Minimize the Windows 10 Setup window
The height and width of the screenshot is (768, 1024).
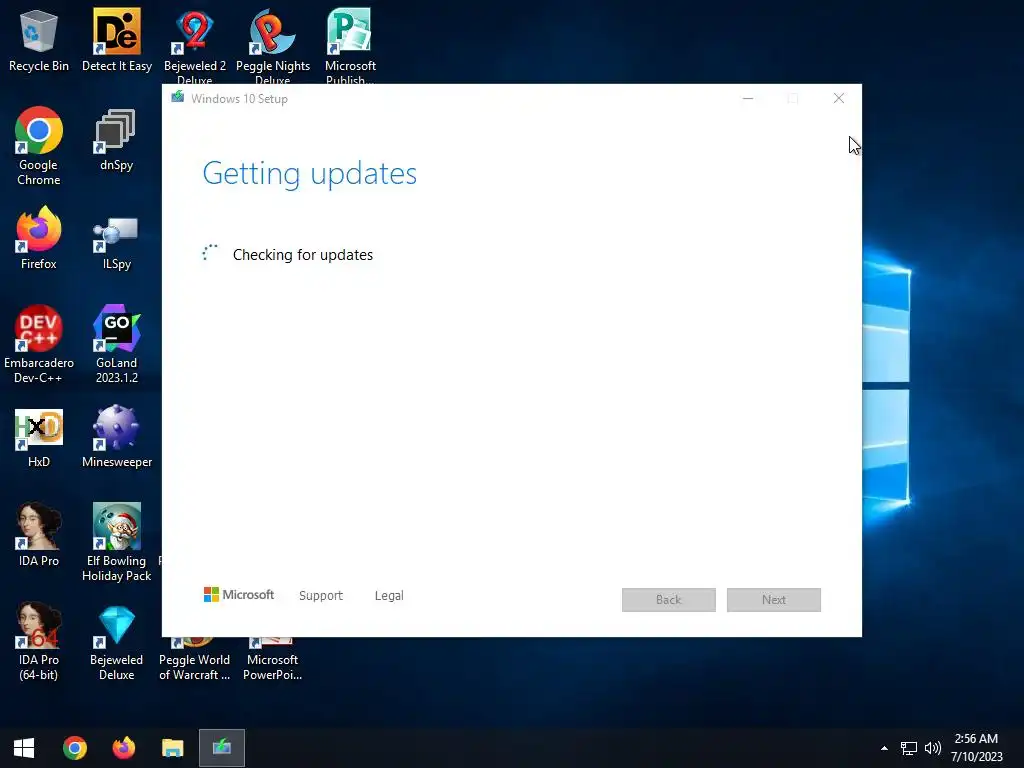point(748,99)
